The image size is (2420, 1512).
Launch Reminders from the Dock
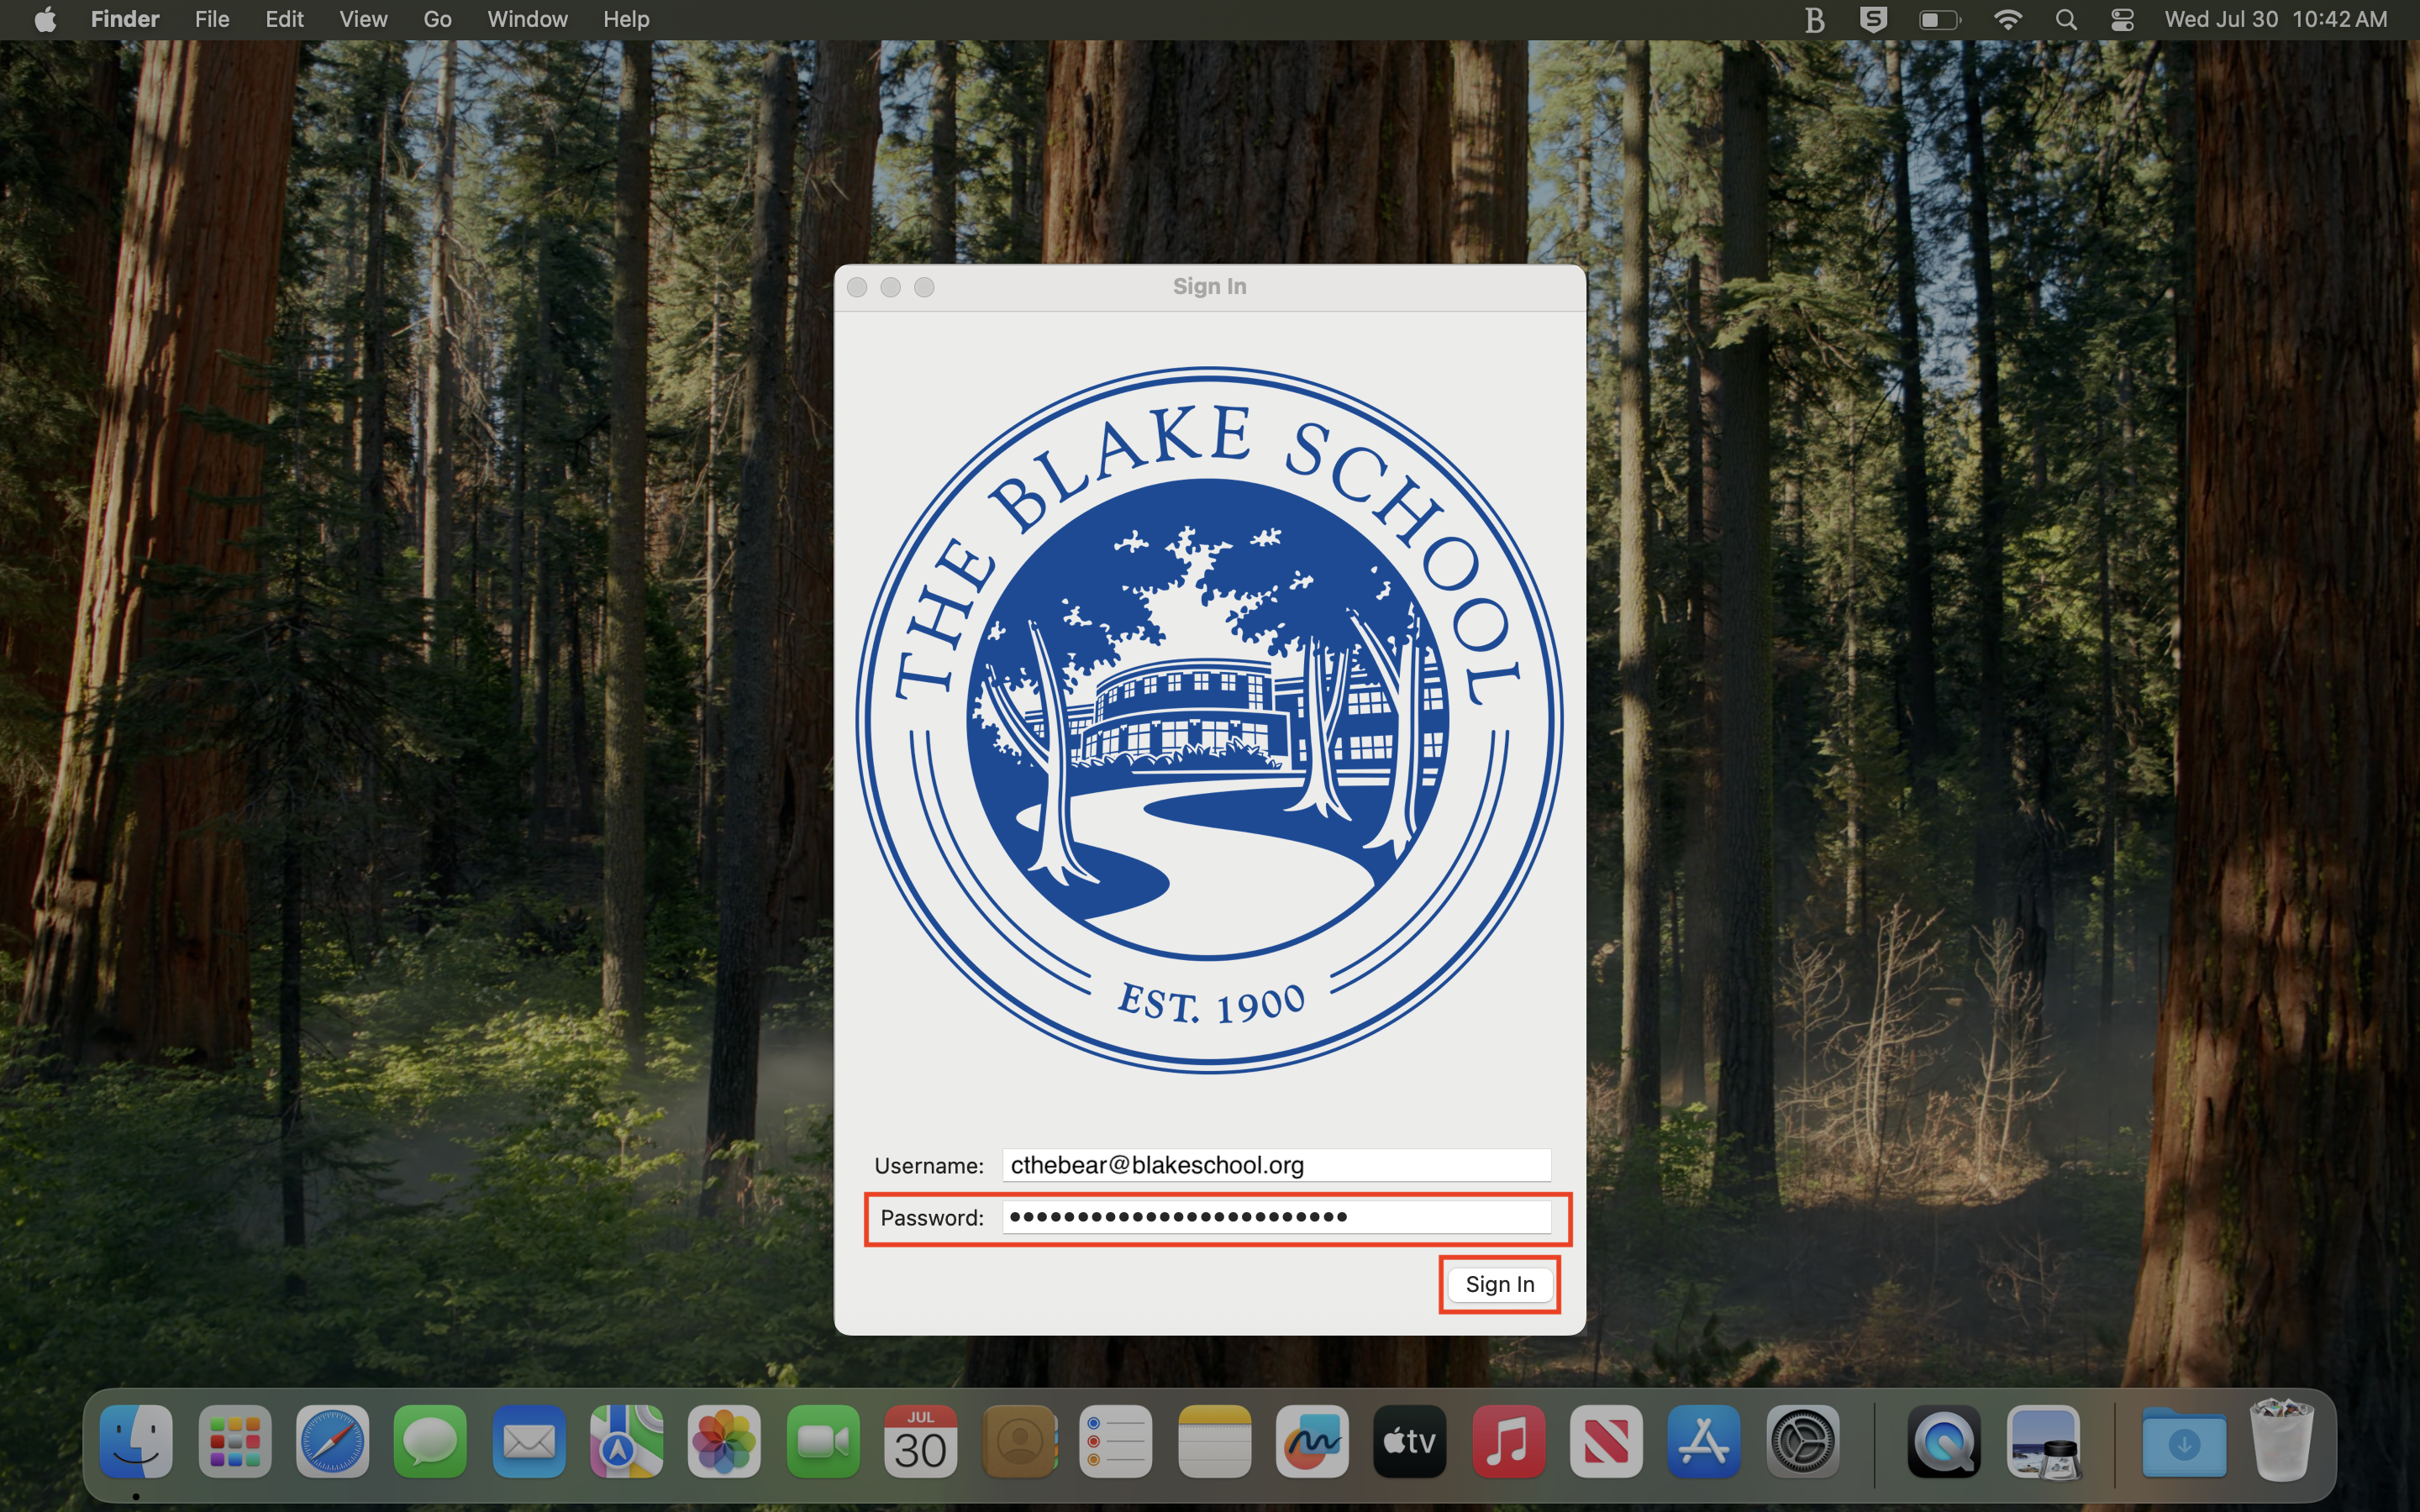pyautogui.click(x=1116, y=1441)
